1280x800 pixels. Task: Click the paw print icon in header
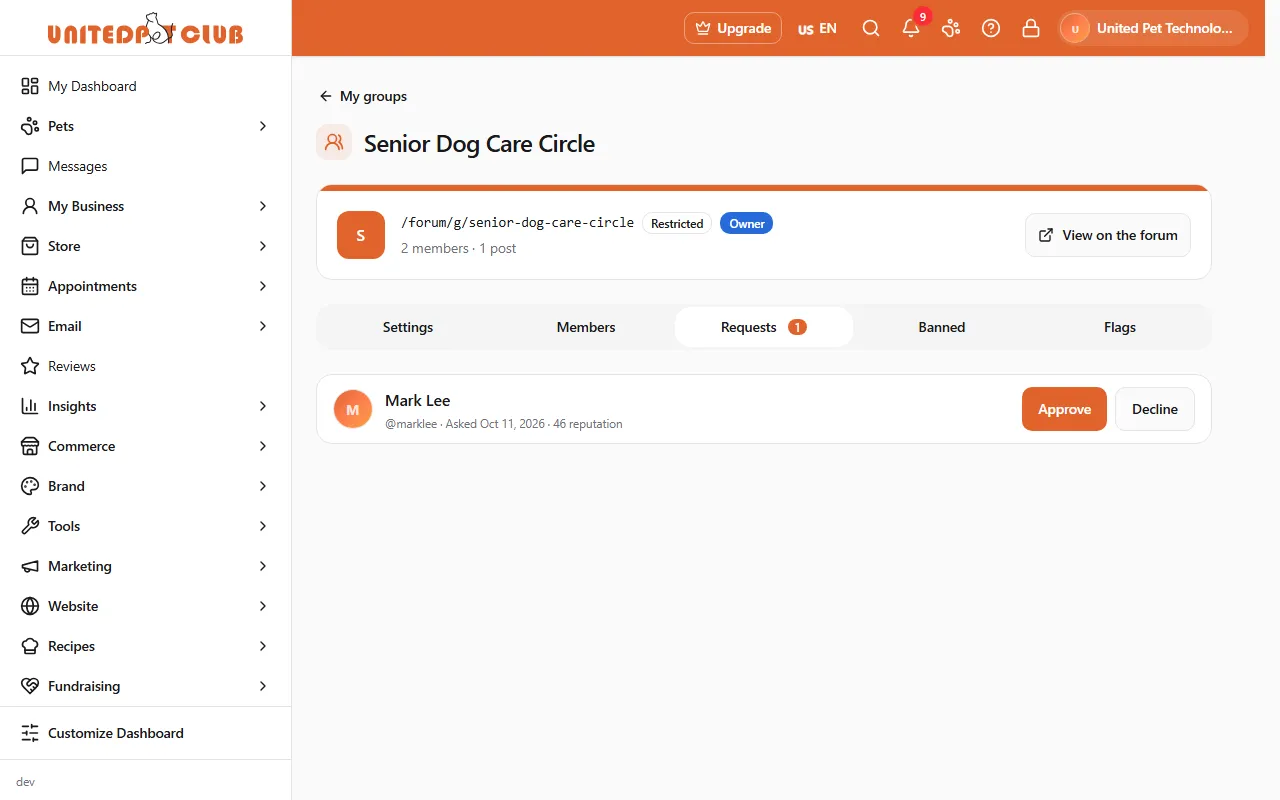951,28
